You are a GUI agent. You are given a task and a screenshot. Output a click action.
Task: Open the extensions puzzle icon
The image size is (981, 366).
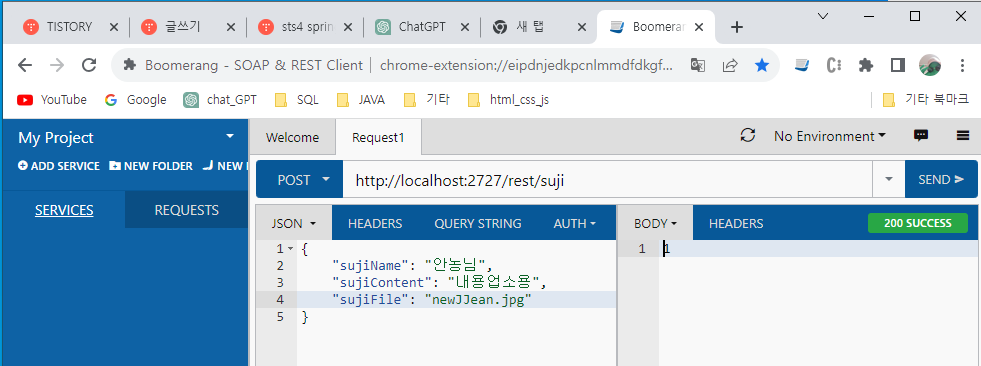pyautogui.click(x=866, y=65)
